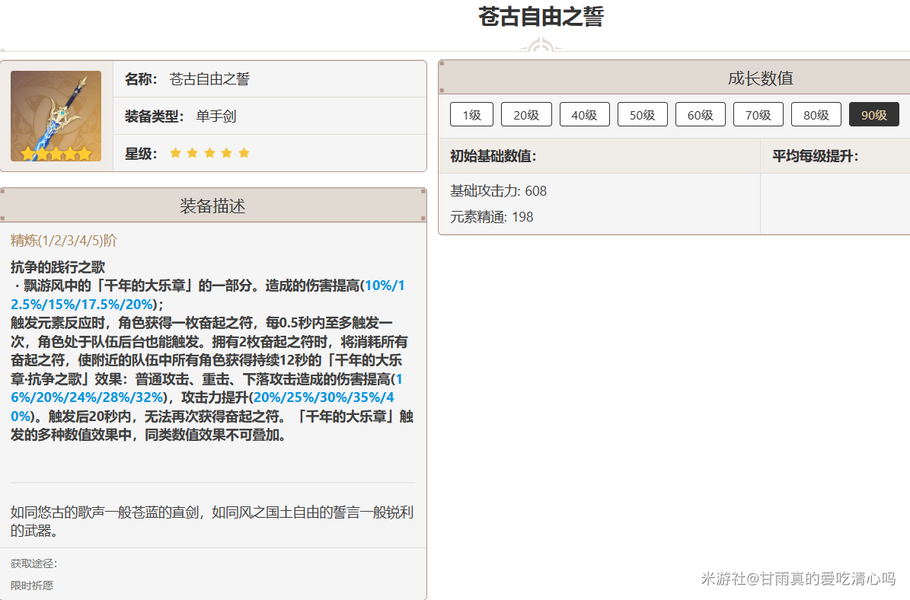Viewport: 910px width, 600px height.
Task: Show stats for 60级
Action: click(700, 115)
